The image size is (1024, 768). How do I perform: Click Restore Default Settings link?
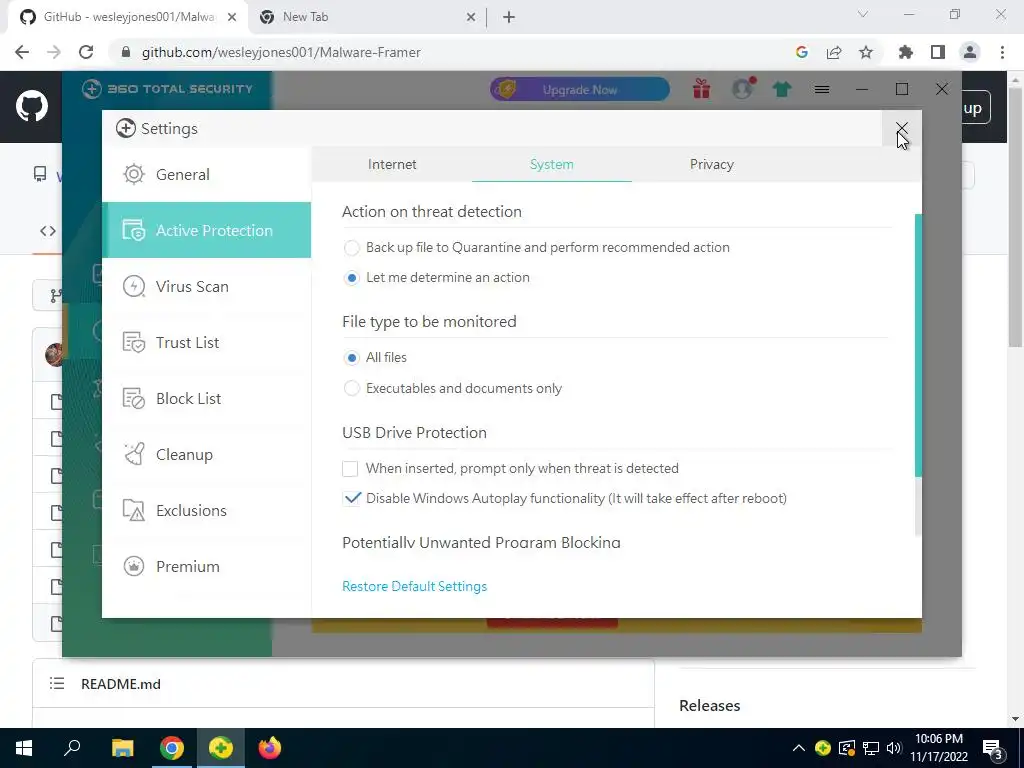click(x=415, y=586)
